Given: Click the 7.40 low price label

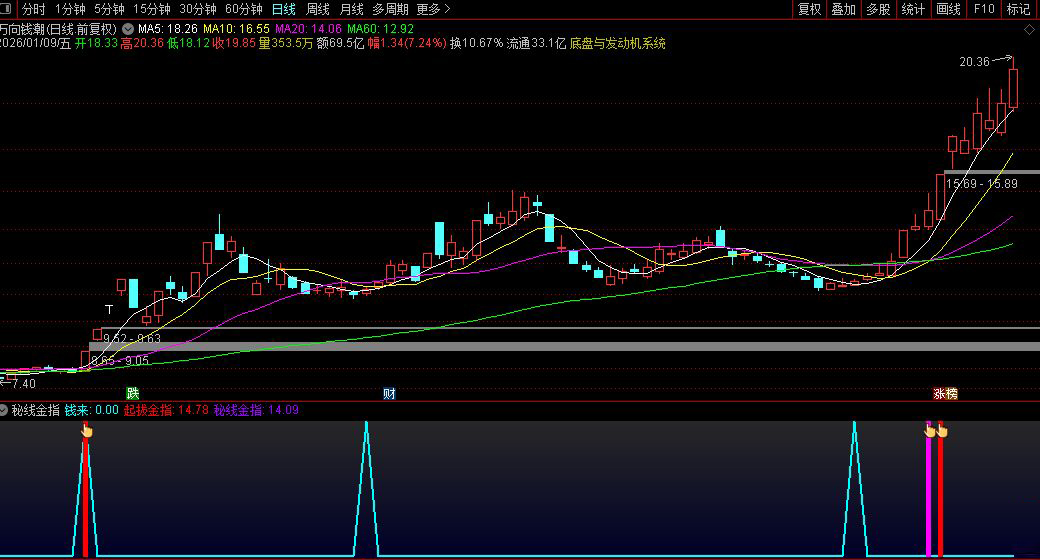Looking at the screenshot, I should [x=23, y=384].
